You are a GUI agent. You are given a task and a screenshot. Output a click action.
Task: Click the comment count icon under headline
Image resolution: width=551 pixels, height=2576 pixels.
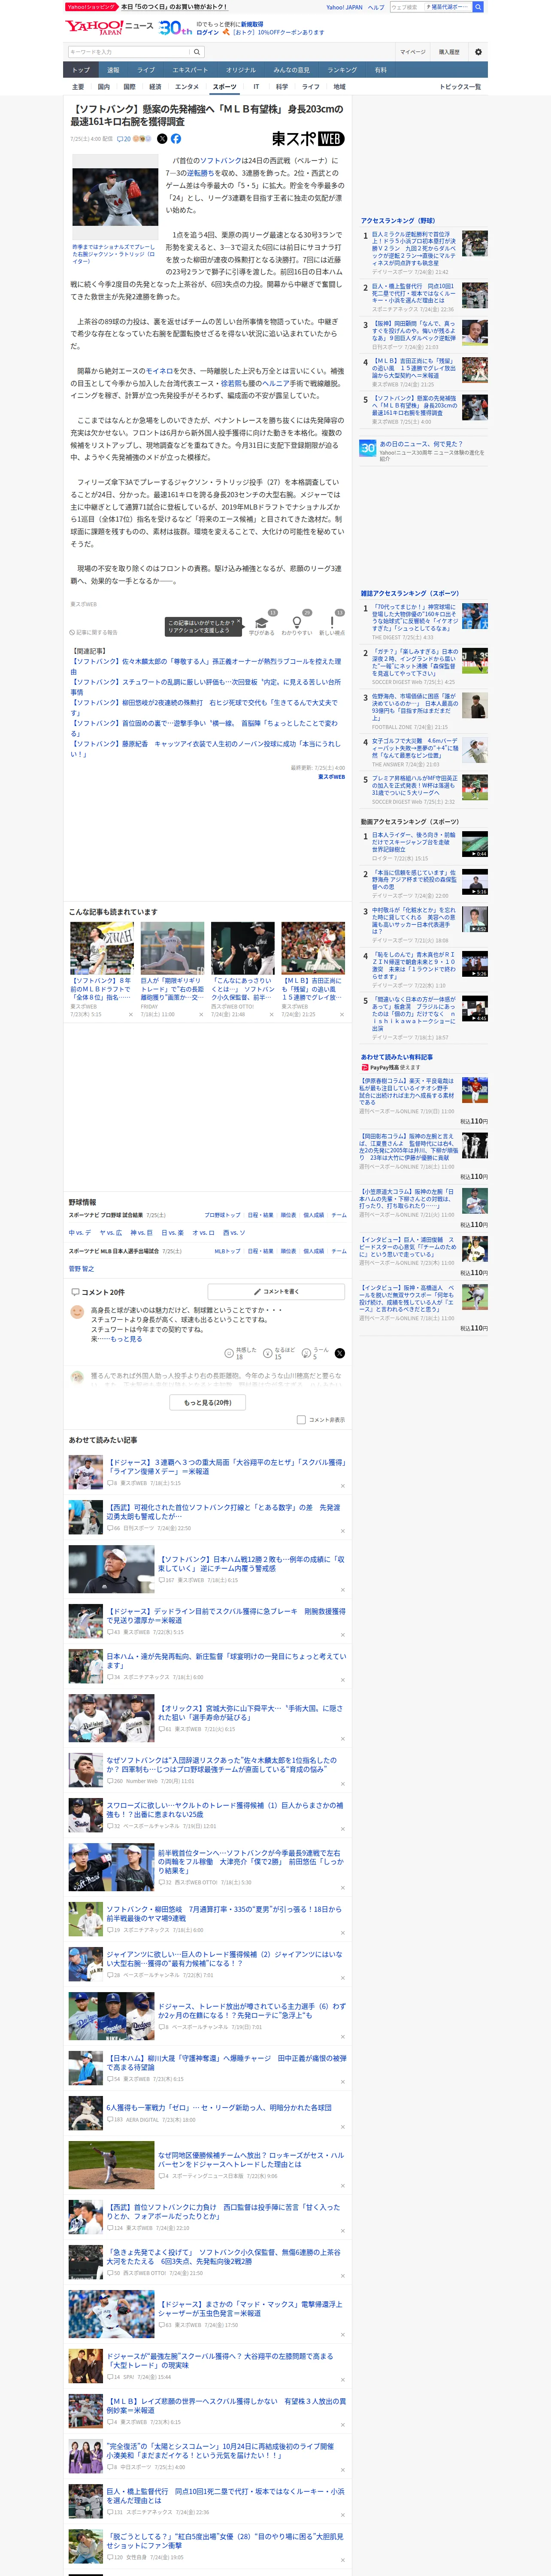point(124,139)
